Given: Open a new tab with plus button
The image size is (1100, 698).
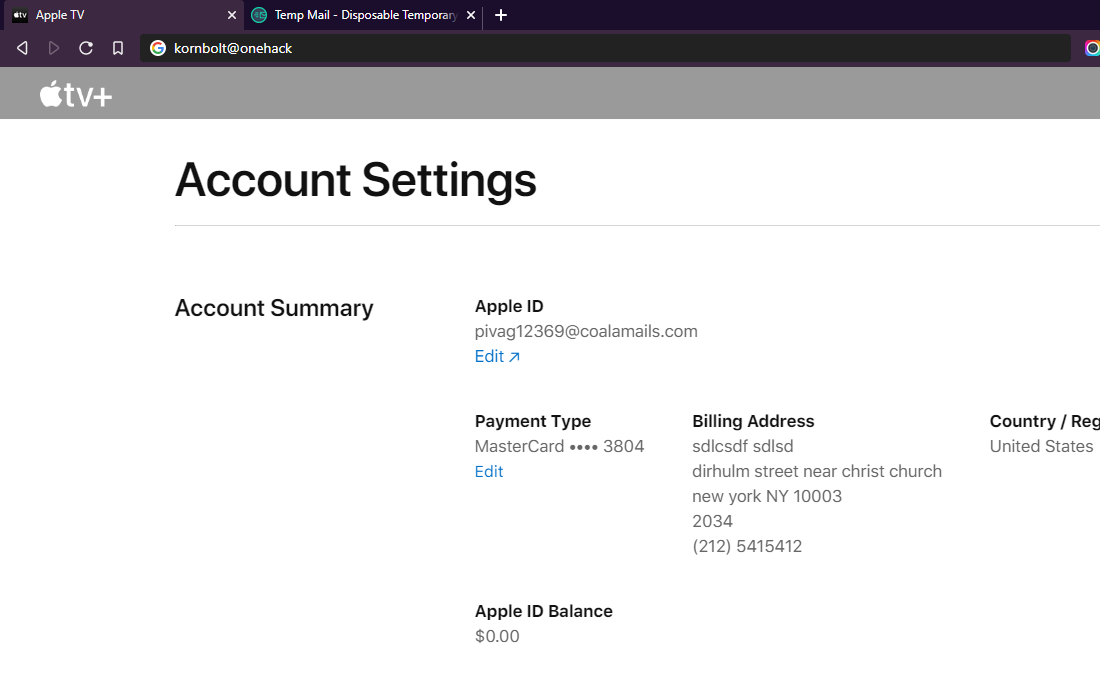Looking at the screenshot, I should click(x=501, y=15).
